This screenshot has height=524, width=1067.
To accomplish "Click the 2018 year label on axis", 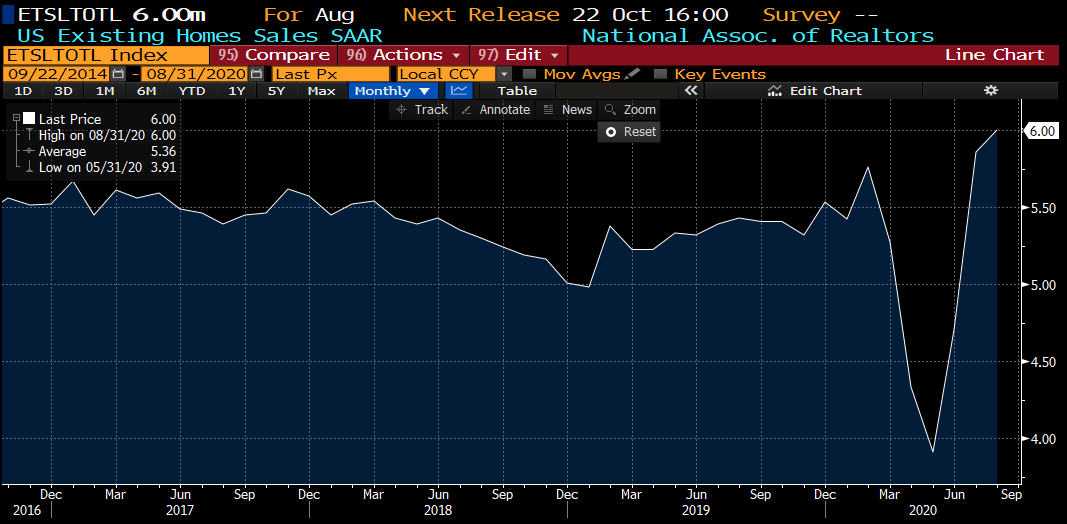I will [x=438, y=510].
